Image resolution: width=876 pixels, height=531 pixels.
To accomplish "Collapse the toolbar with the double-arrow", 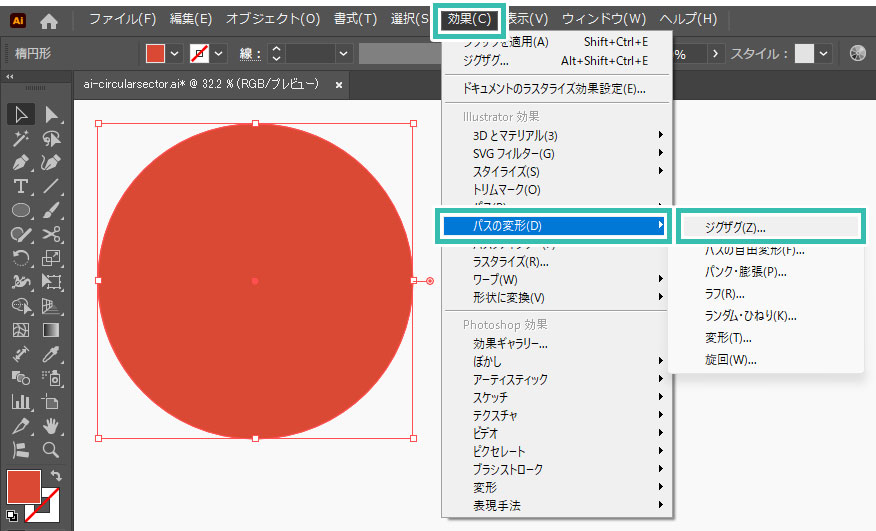I will [x=10, y=77].
